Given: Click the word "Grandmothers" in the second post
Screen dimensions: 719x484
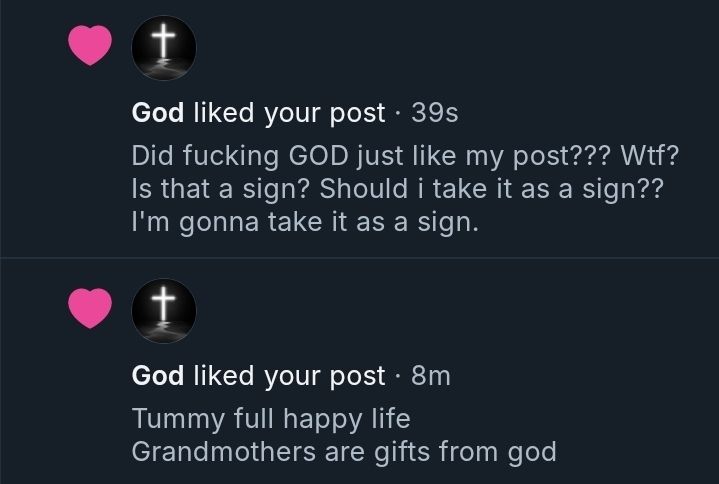Looking at the screenshot, I should click(x=222, y=450).
